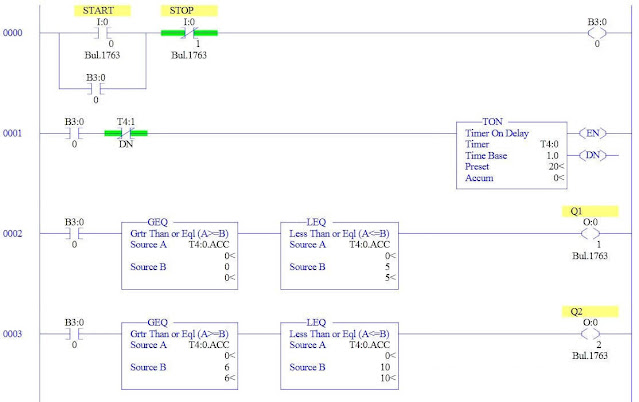Click Source A T4:0.ACC in rung 0003 LEQ
The image size is (639, 402).
click(x=369, y=345)
